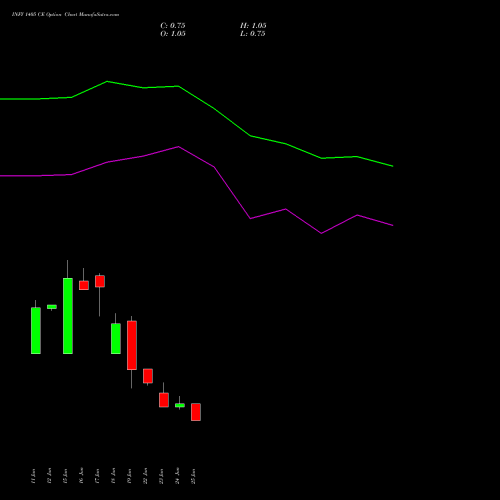Click the INFY 1485 CE Option Chart title

click(x=65, y=15)
